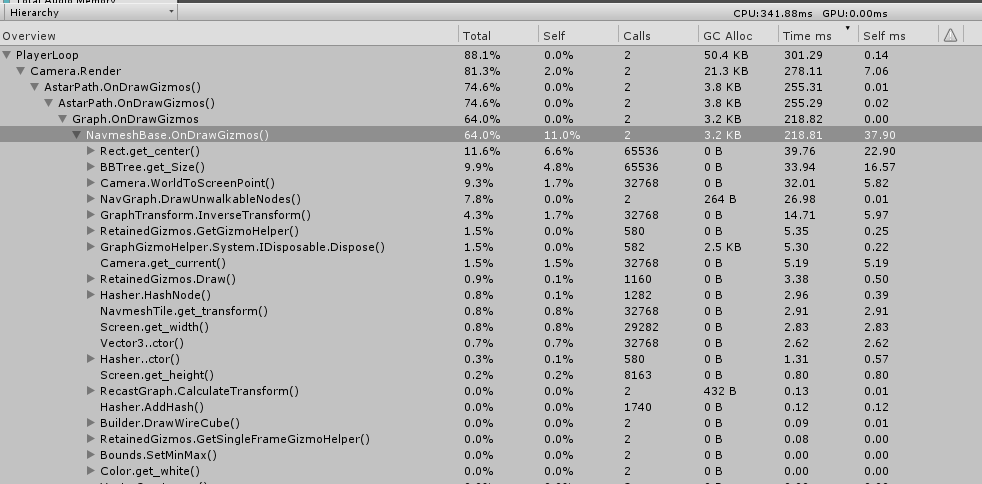Click the 29282 calls value
This screenshot has width=982, height=484.
click(641, 327)
